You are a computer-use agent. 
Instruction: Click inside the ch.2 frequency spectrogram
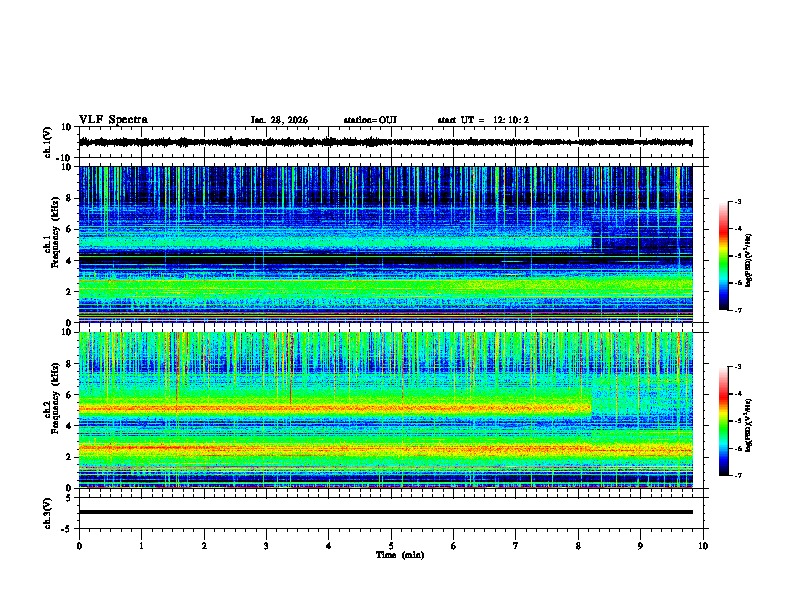pyautogui.click(x=385, y=410)
